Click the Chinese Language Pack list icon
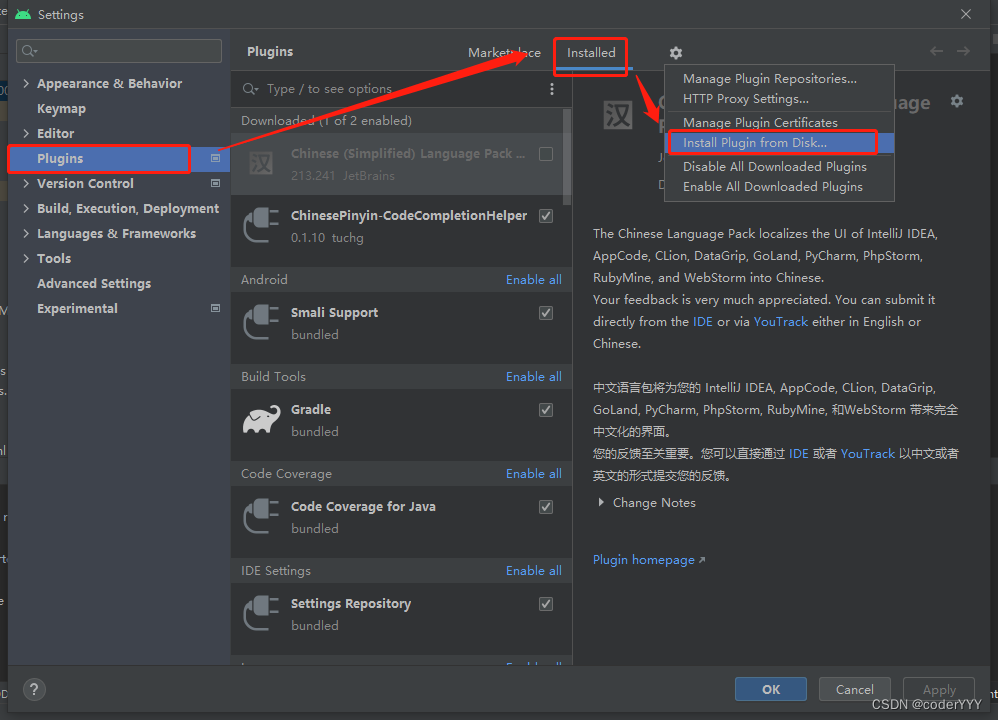This screenshot has width=998, height=720. [261, 164]
